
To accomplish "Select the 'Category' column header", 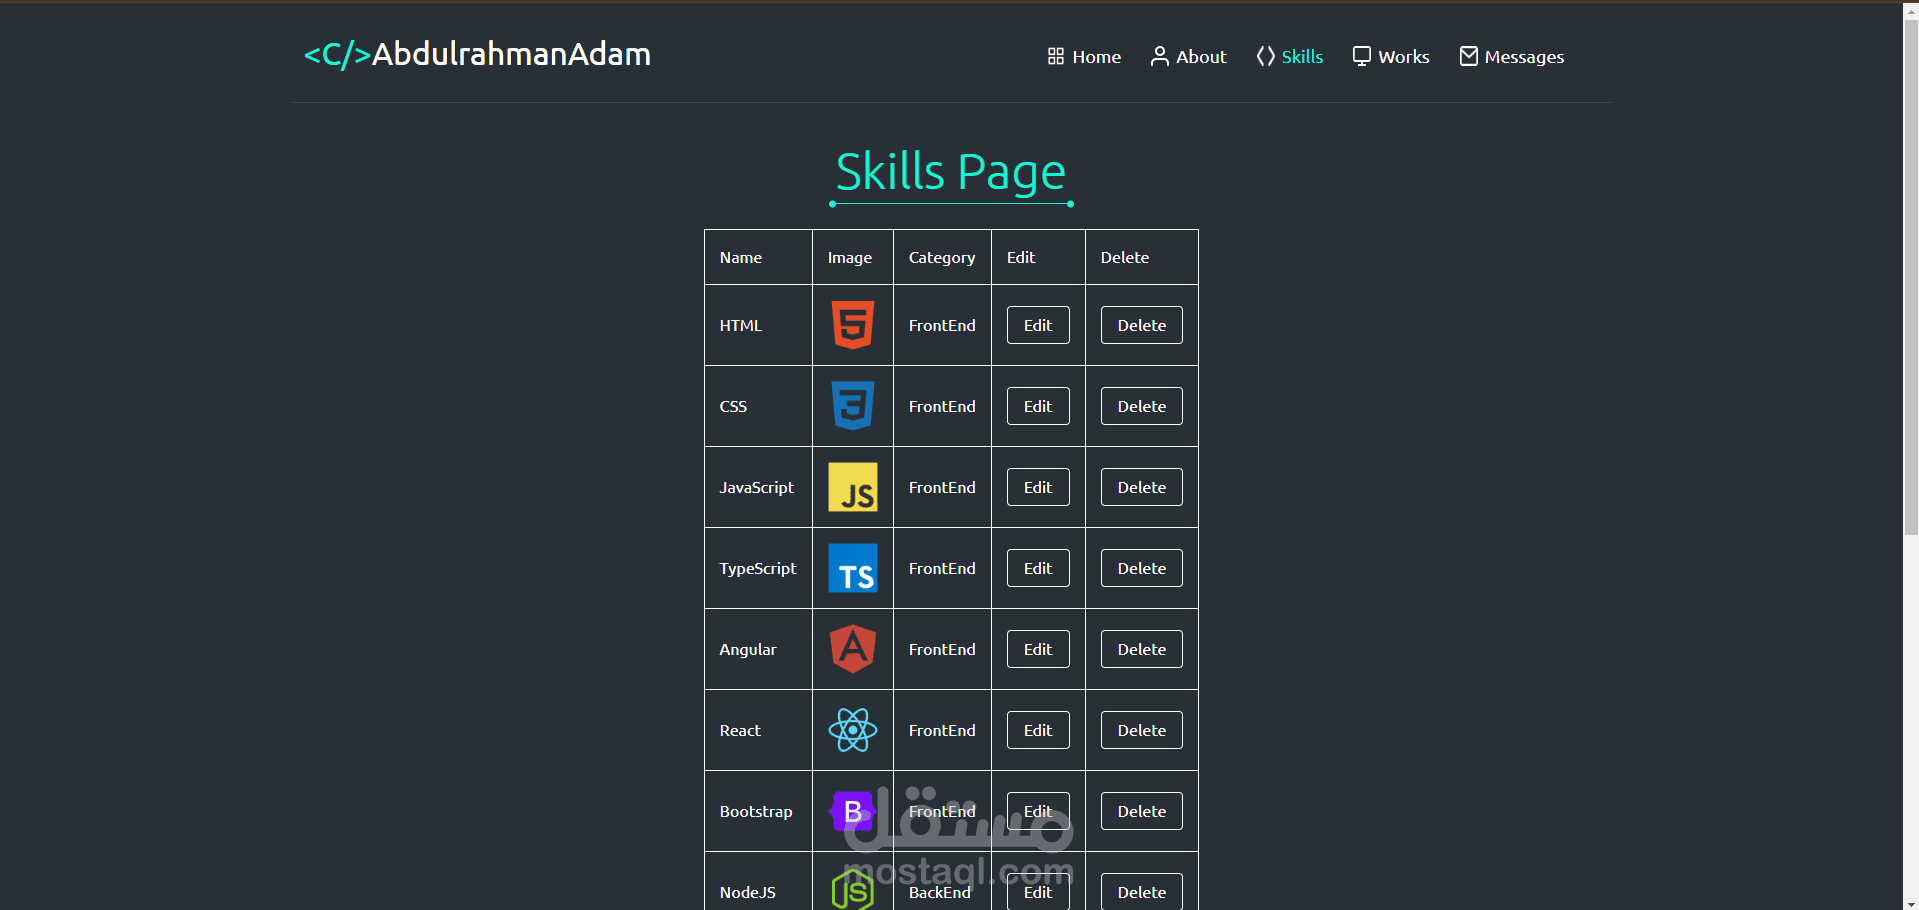I will click(942, 257).
